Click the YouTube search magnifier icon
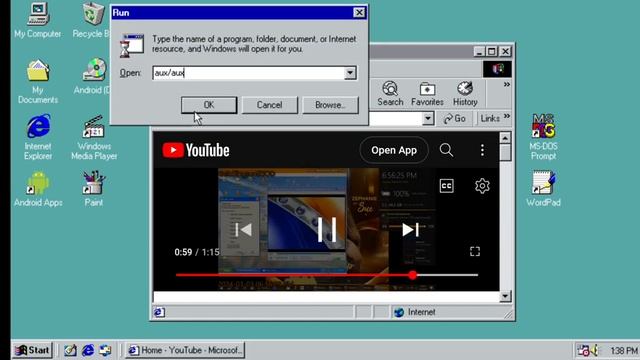The height and width of the screenshot is (360, 640). click(x=446, y=150)
